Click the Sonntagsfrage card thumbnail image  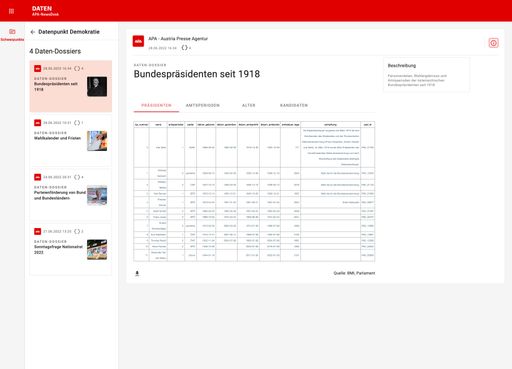pos(97,250)
